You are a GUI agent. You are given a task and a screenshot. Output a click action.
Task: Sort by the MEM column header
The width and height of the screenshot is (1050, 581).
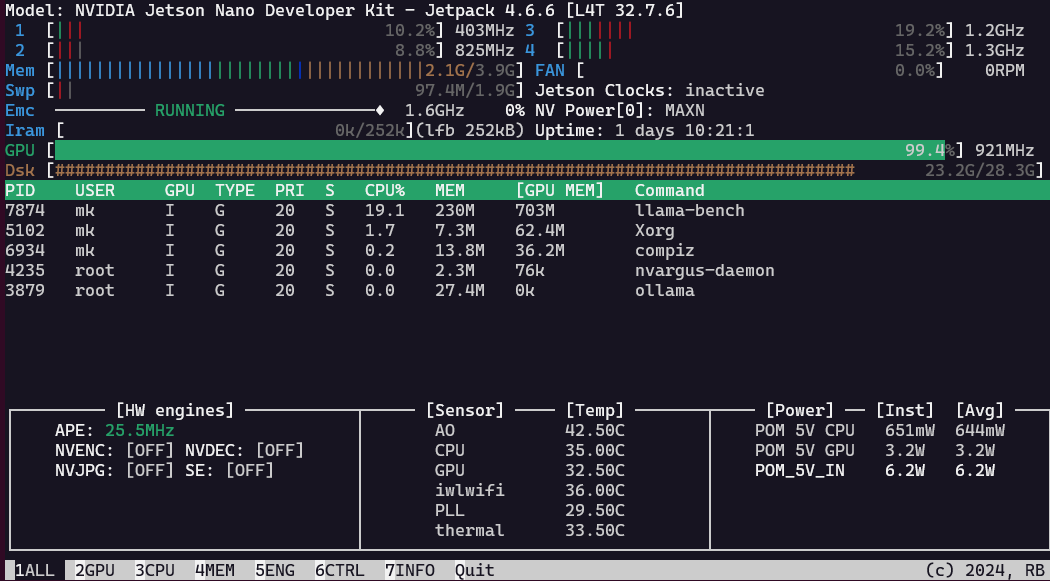point(450,190)
